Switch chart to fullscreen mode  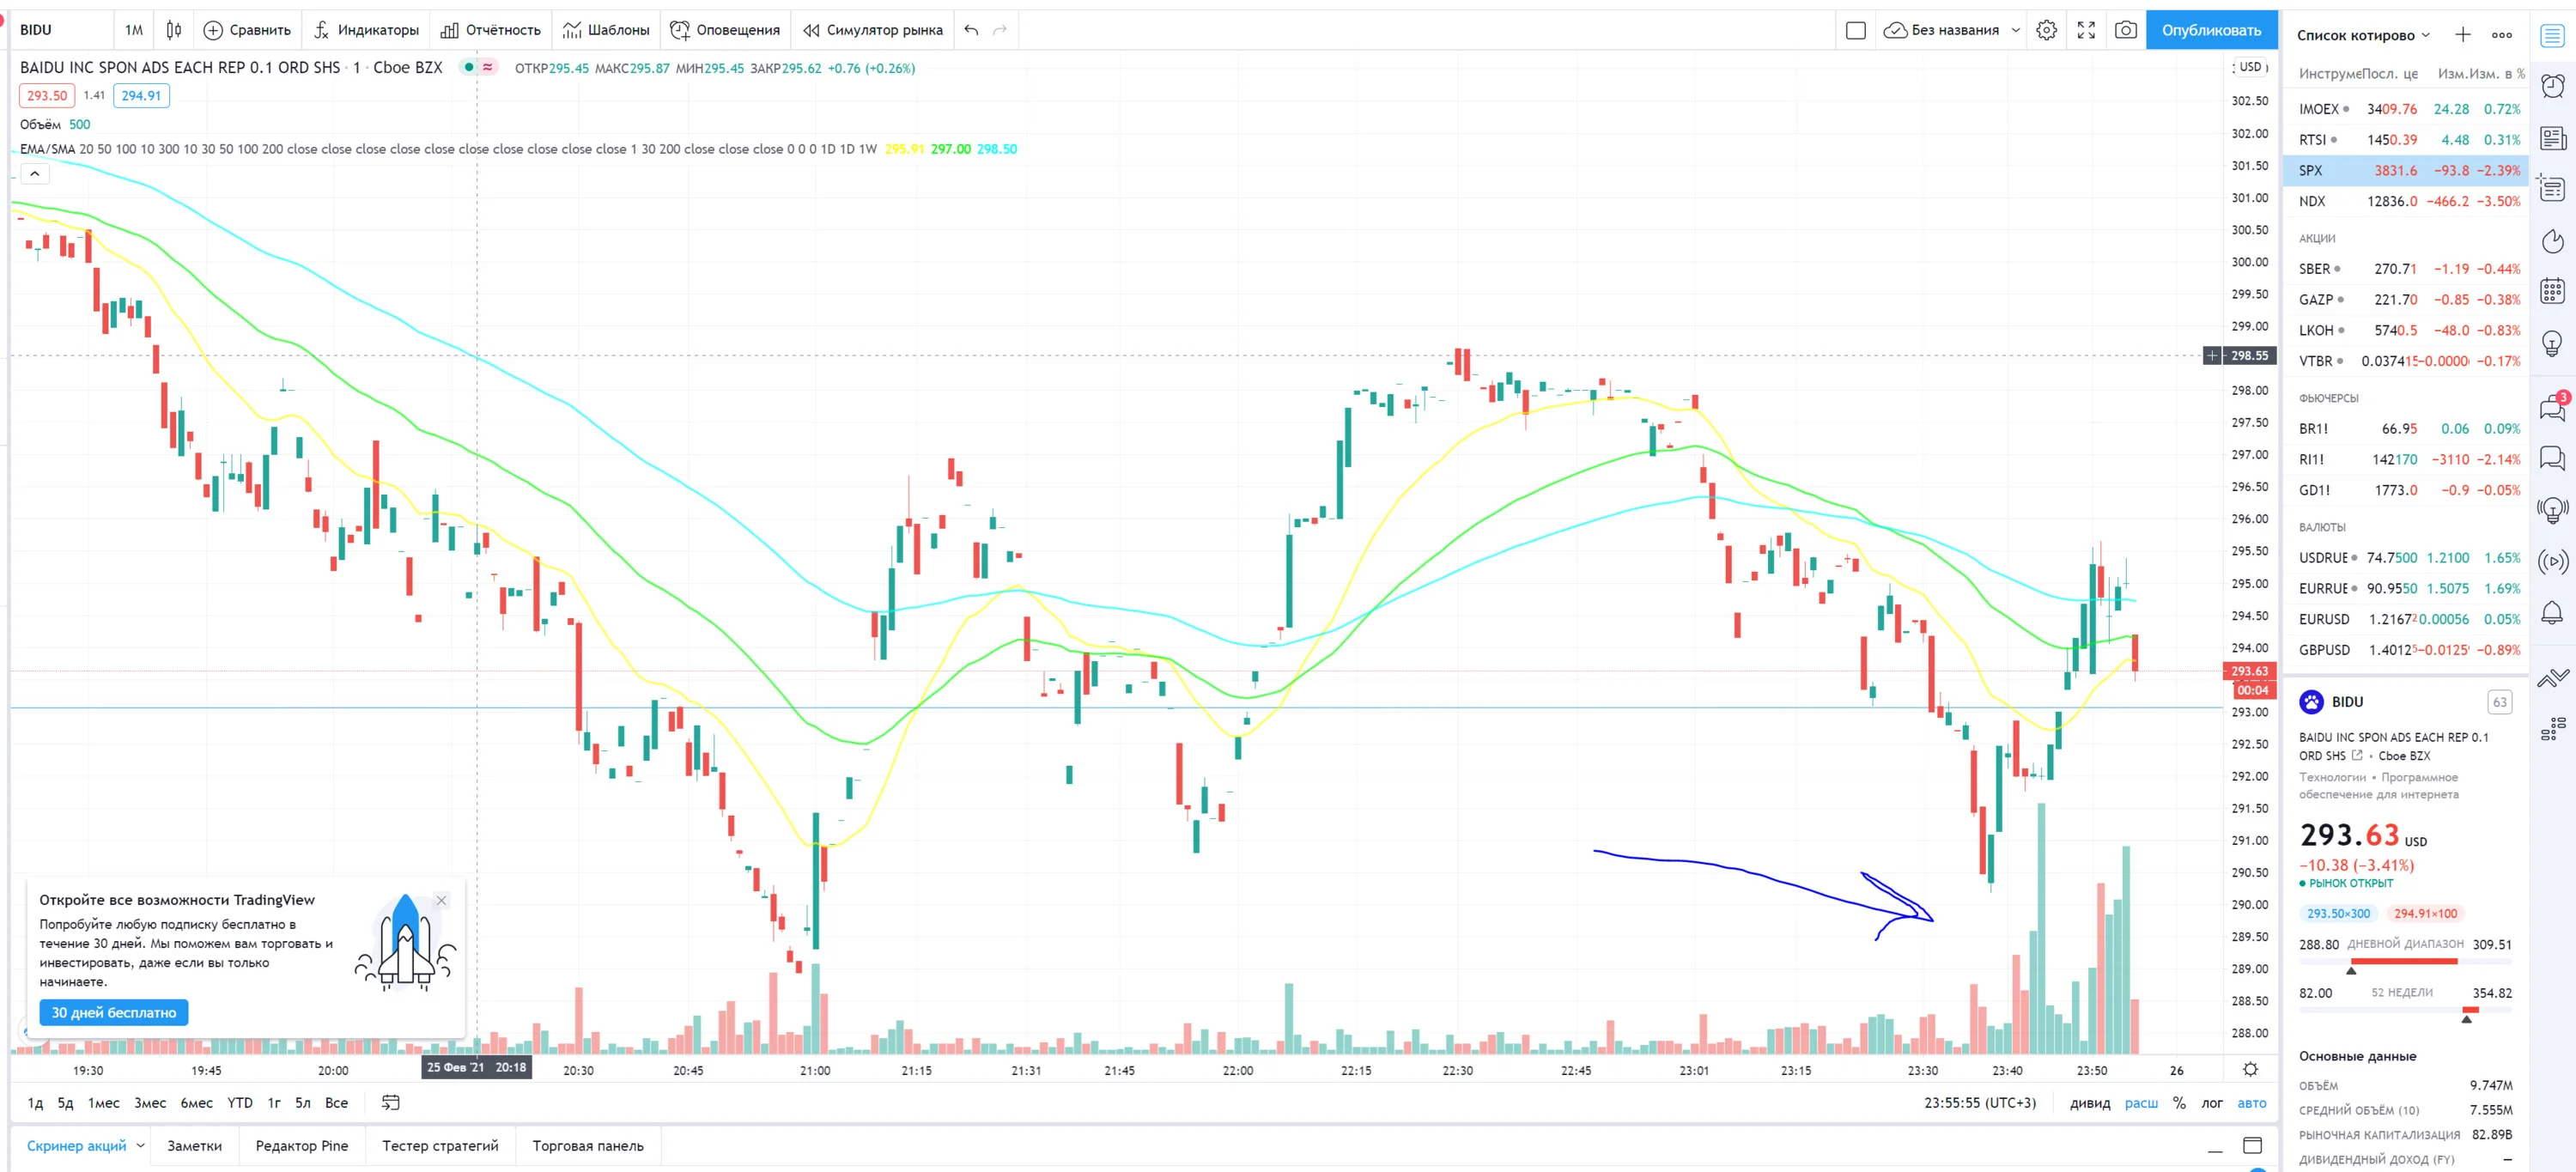(2086, 30)
